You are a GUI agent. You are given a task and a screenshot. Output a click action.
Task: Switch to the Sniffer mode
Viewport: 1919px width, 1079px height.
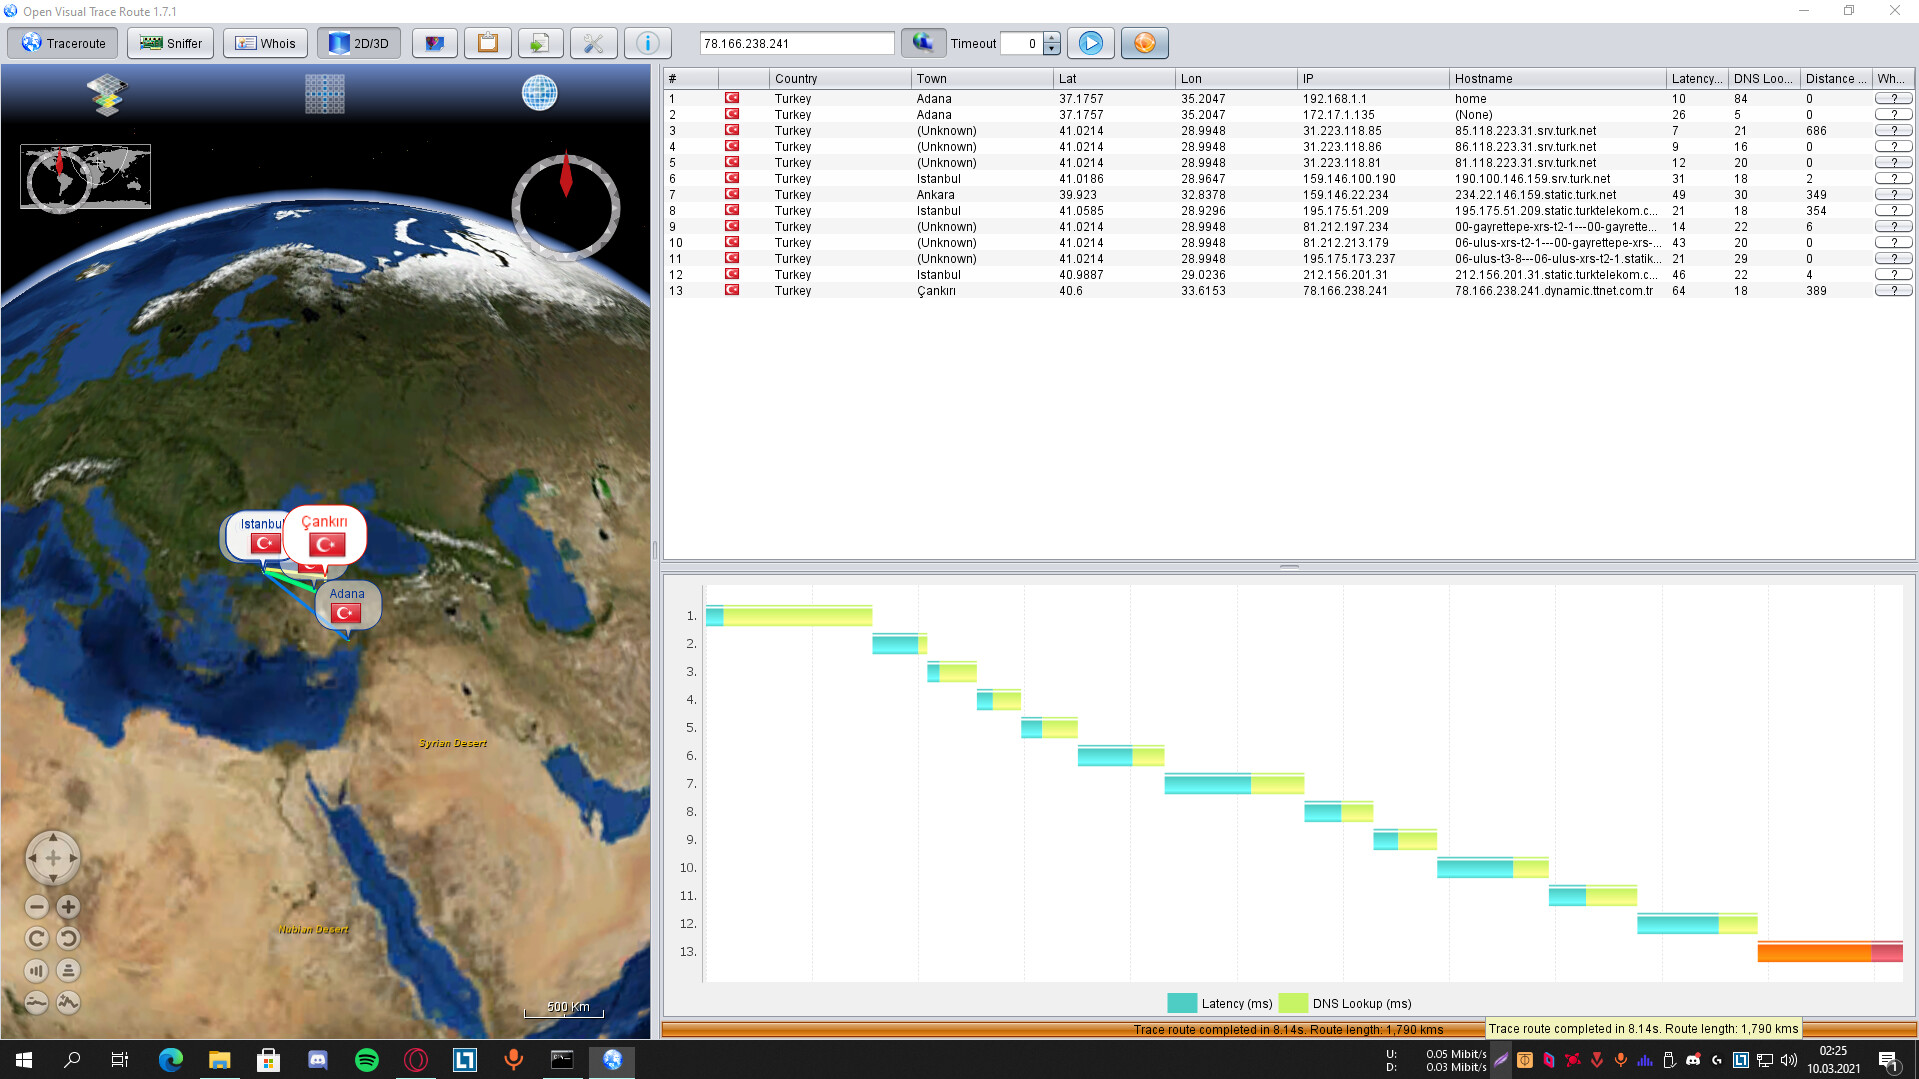(x=171, y=43)
